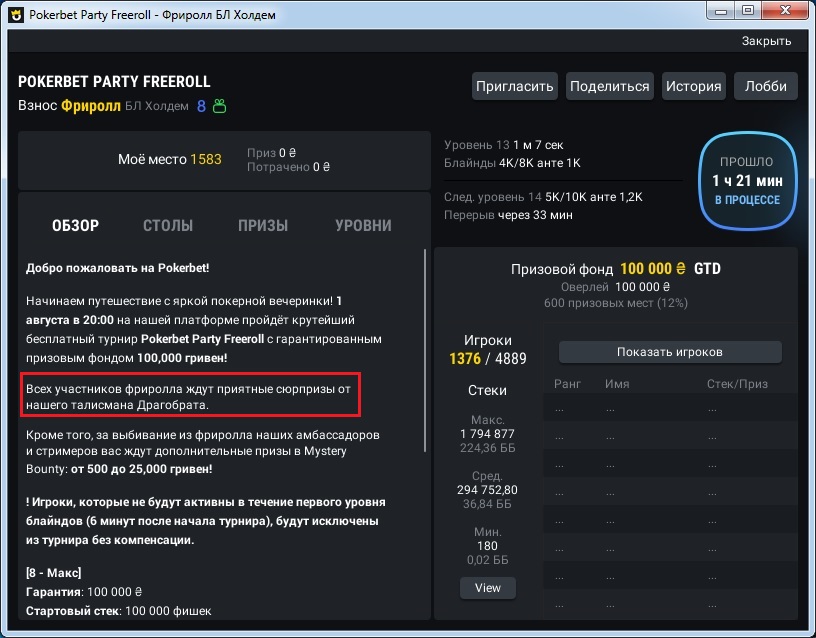Click the Стек/Приз column header

point(737,384)
